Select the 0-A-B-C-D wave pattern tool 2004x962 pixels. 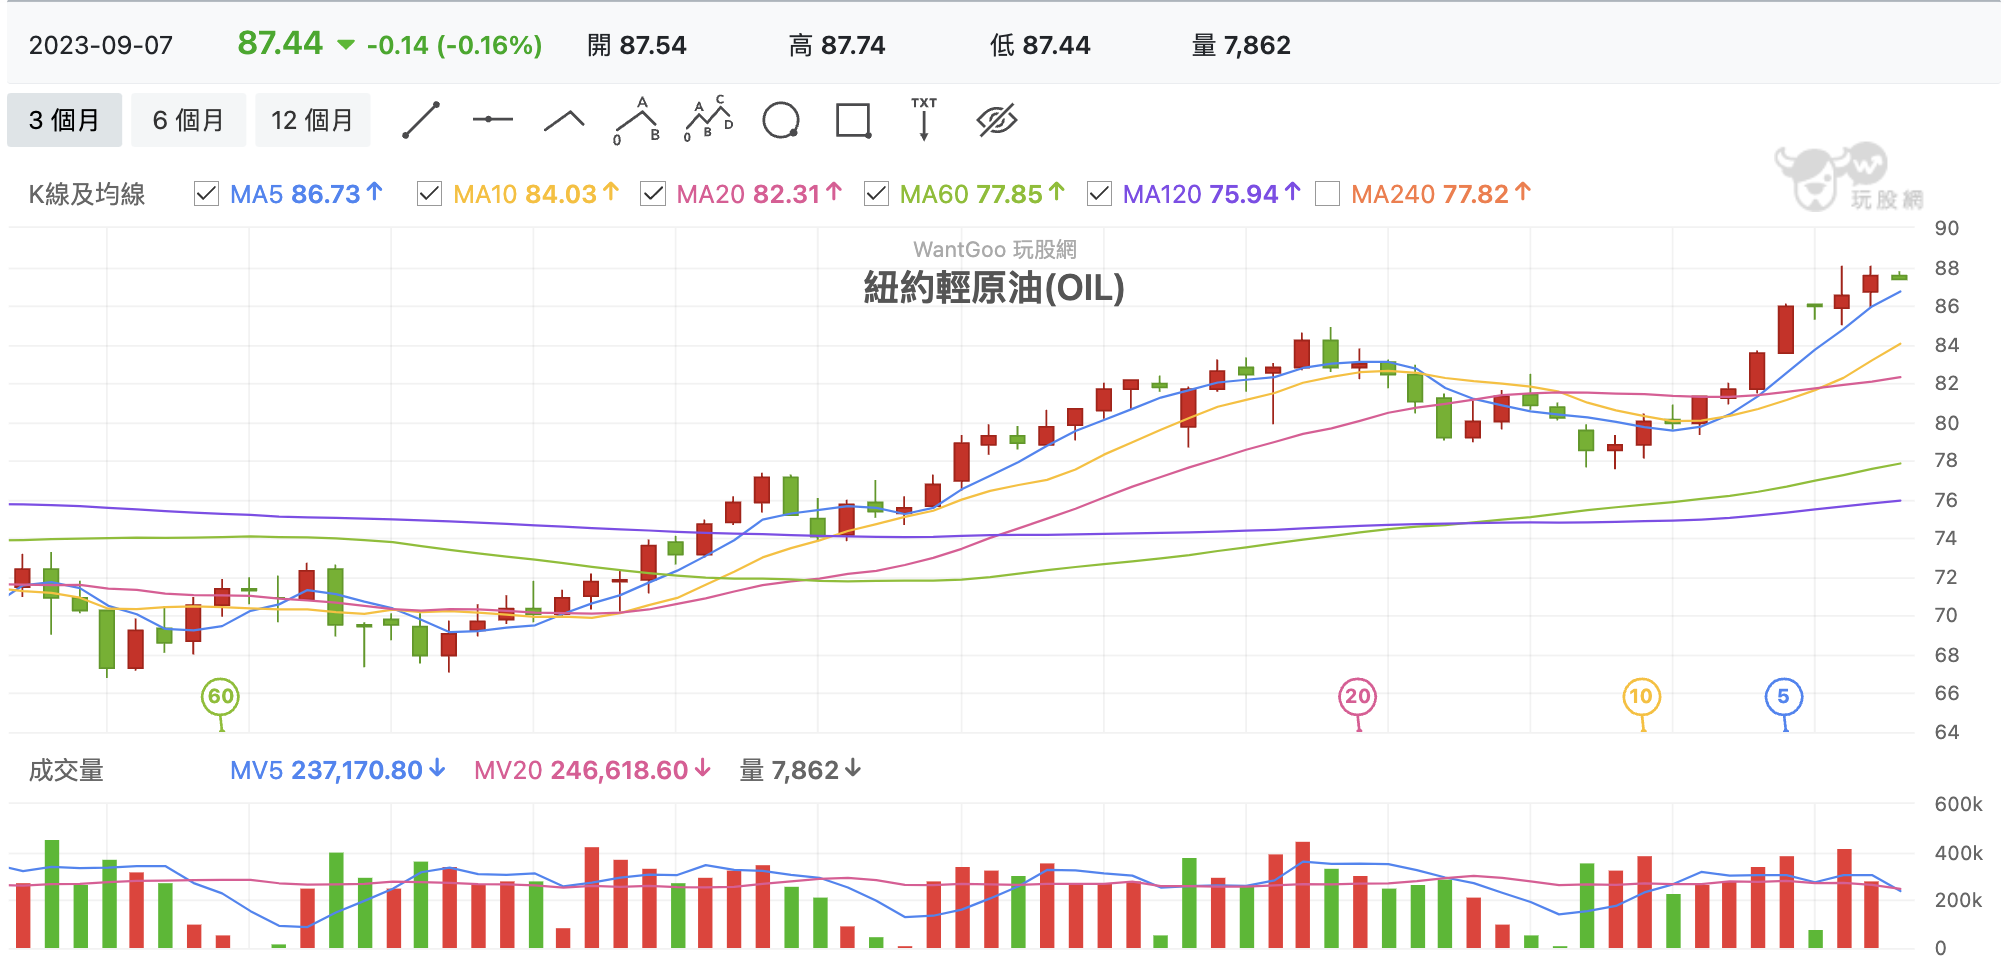(x=709, y=120)
